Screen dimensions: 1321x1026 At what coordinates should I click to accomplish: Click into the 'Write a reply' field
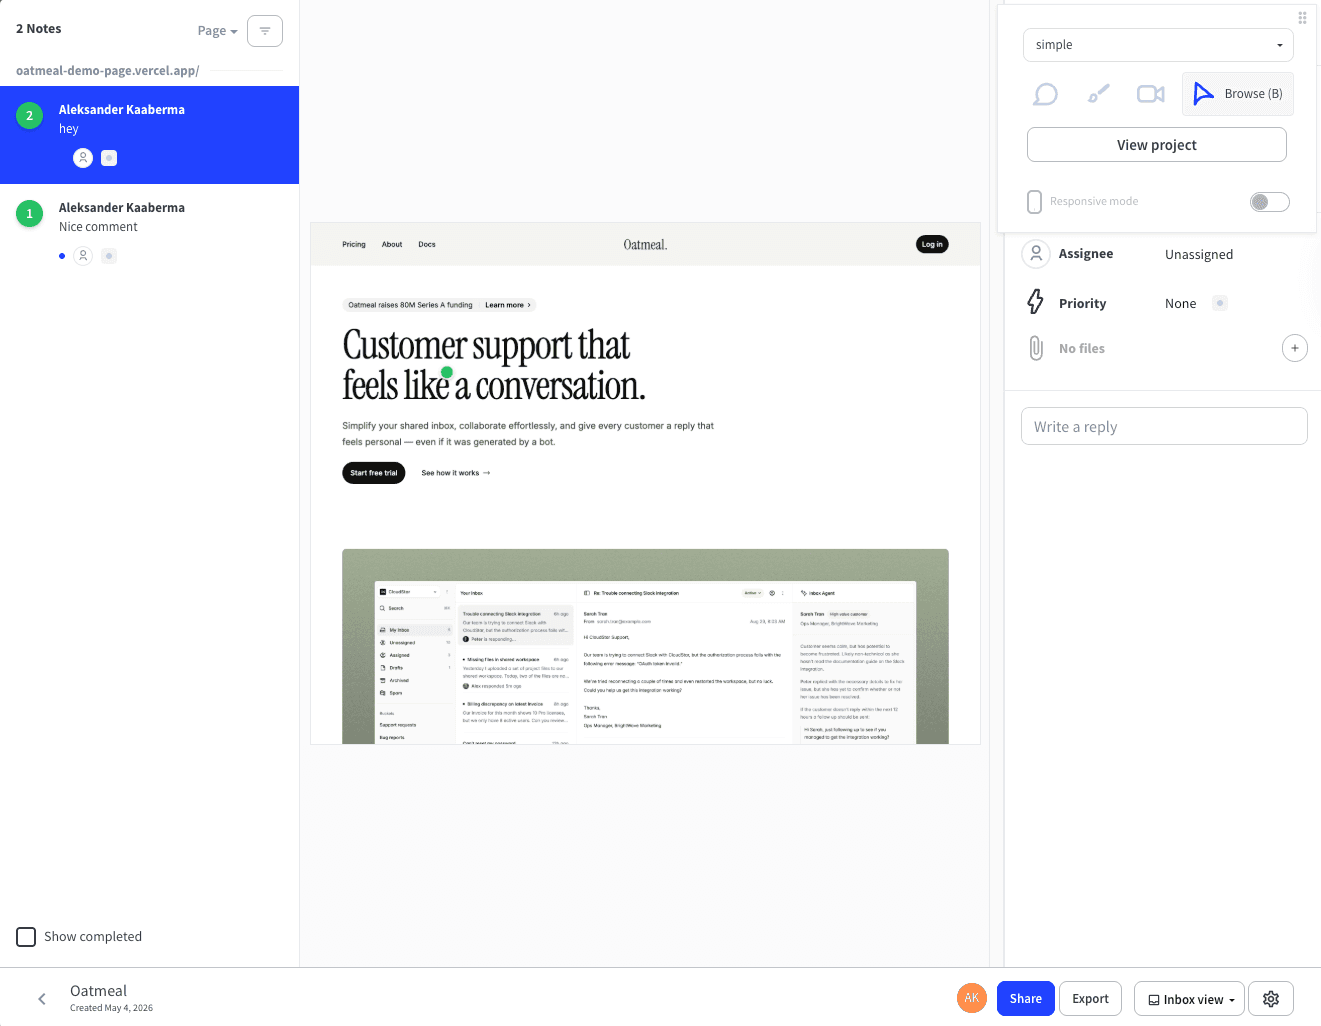tap(1164, 426)
